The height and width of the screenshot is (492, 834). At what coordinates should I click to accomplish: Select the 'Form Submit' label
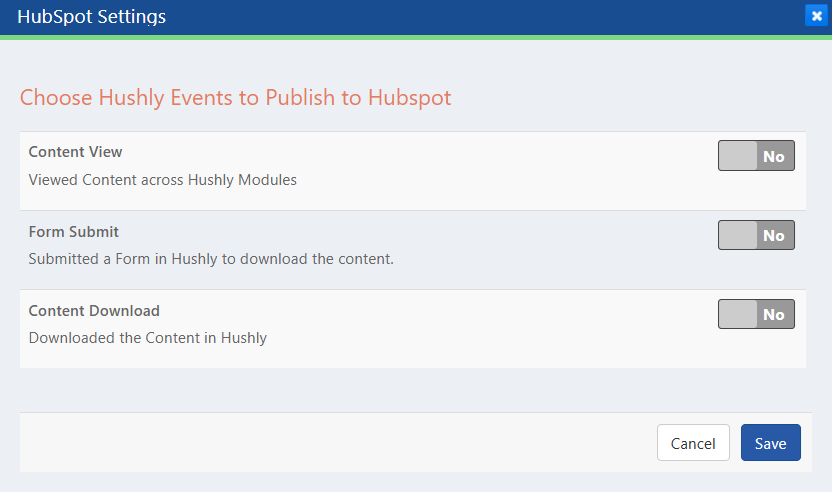(x=73, y=232)
